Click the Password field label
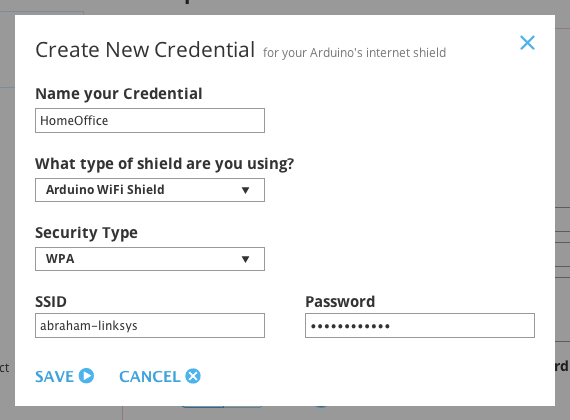 pyautogui.click(x=340, y=302)
